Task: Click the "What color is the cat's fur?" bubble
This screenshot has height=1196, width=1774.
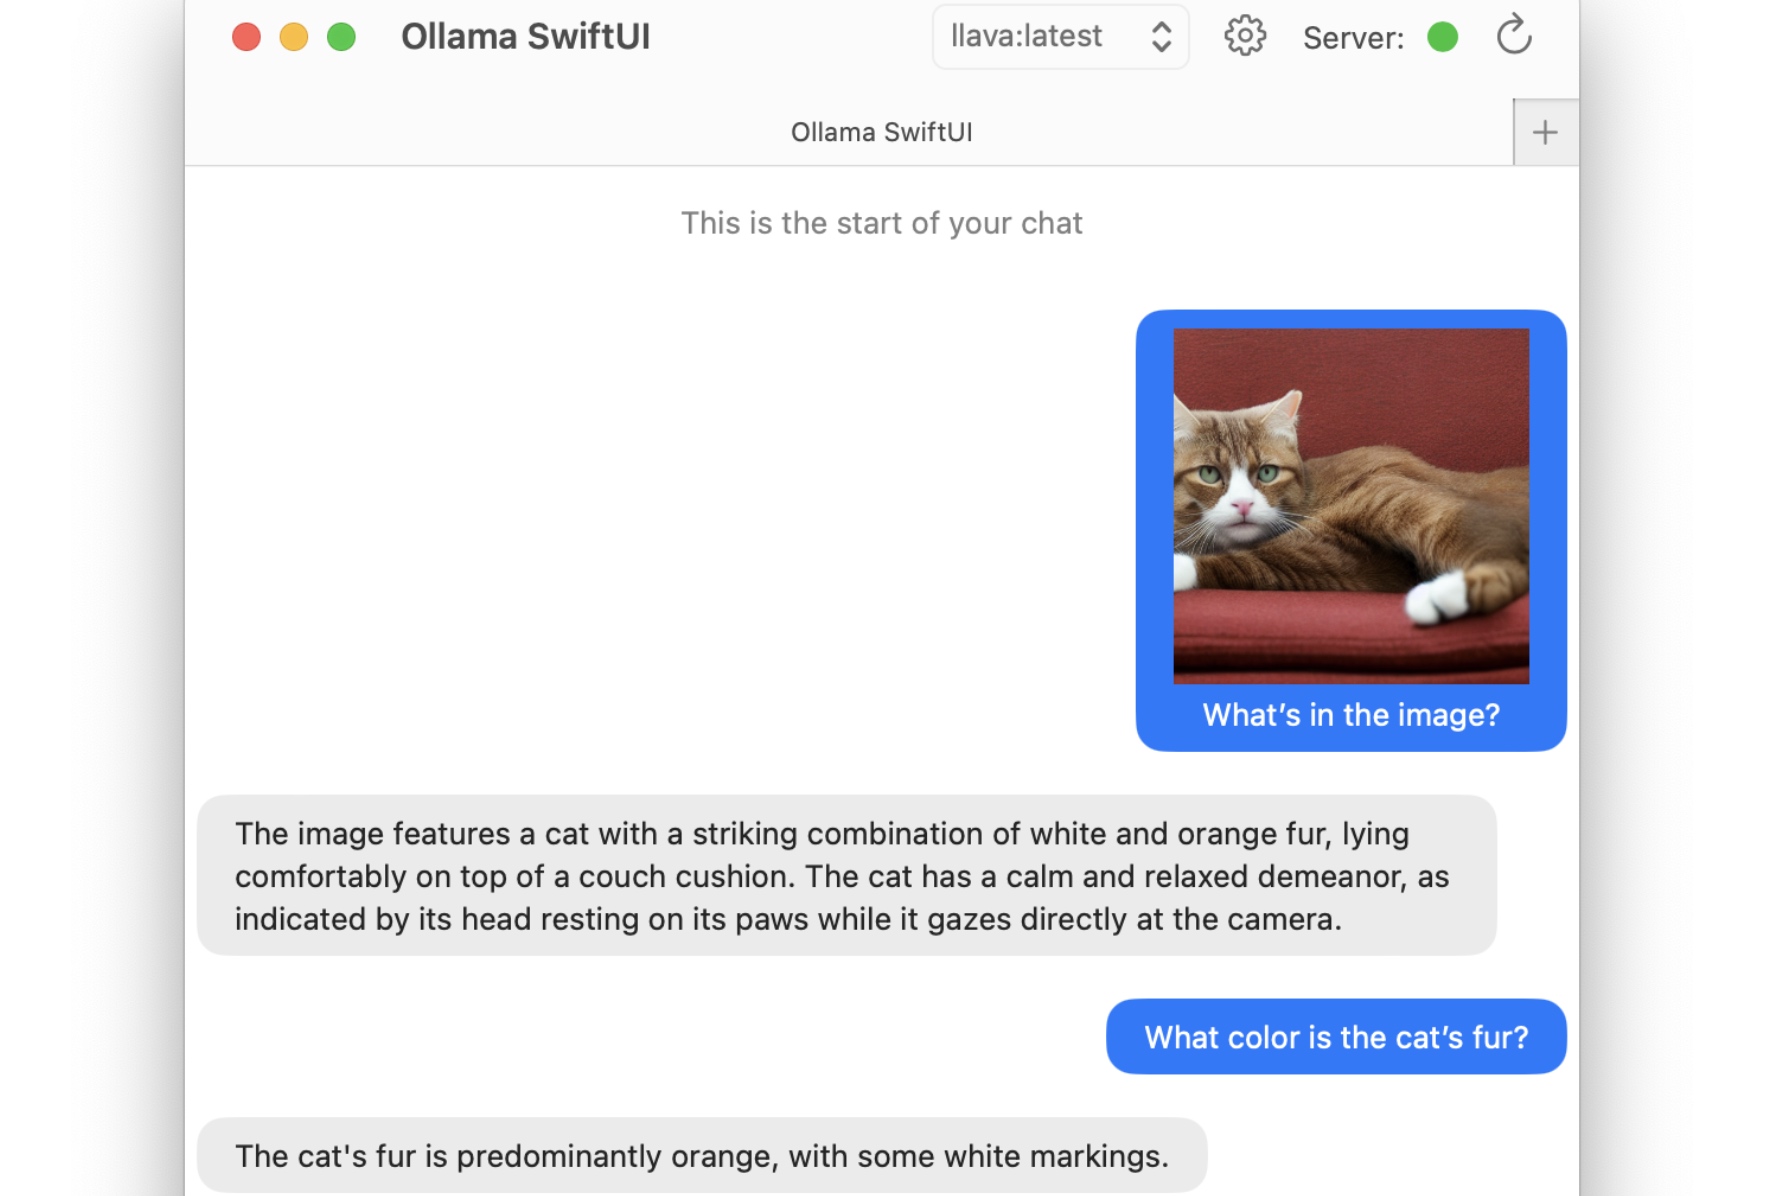Action: point(1336,1037)
